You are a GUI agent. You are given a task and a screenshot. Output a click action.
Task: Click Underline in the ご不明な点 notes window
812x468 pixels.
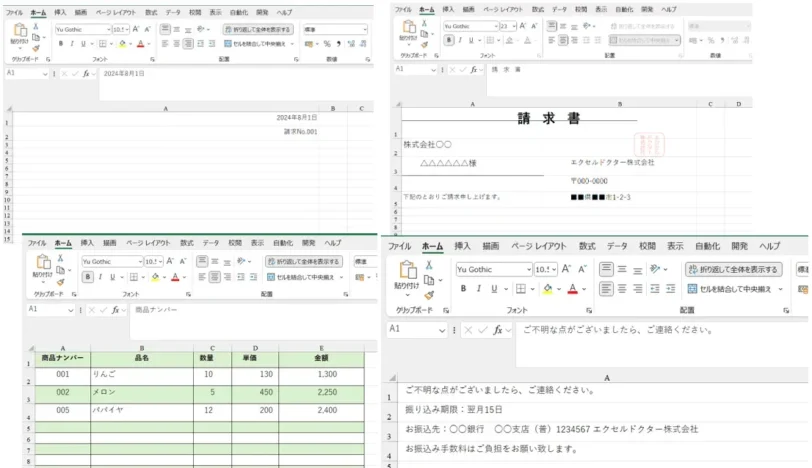[x=494, y=289]
